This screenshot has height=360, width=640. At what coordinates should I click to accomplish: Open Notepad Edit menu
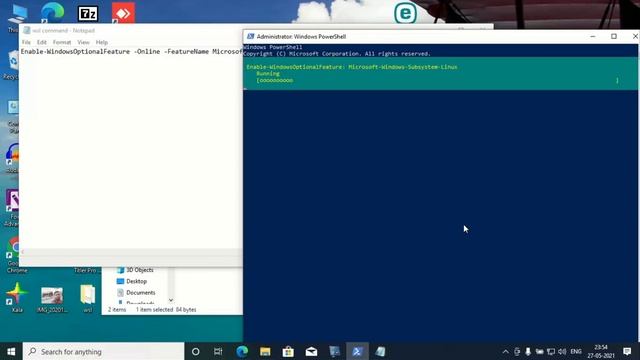pyautogui.click(x=42, y=42)
